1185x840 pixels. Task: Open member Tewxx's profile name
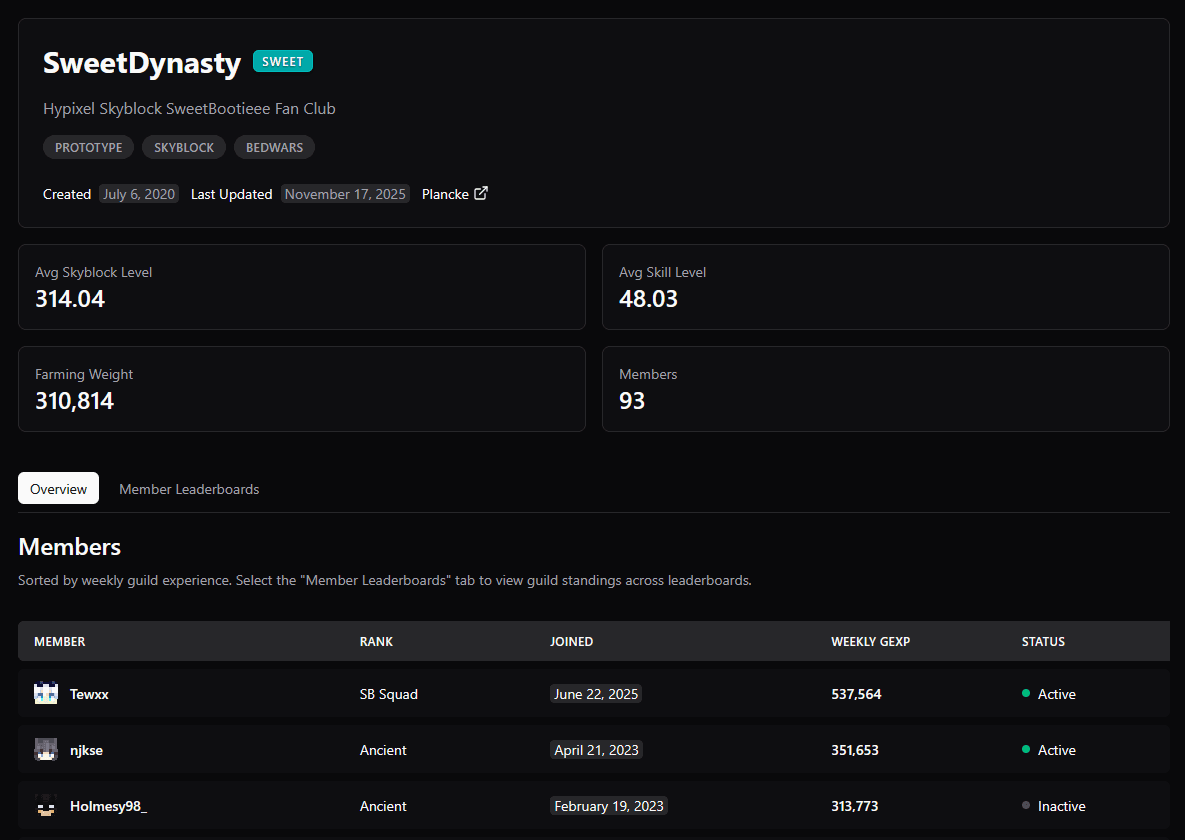(89, 694)
